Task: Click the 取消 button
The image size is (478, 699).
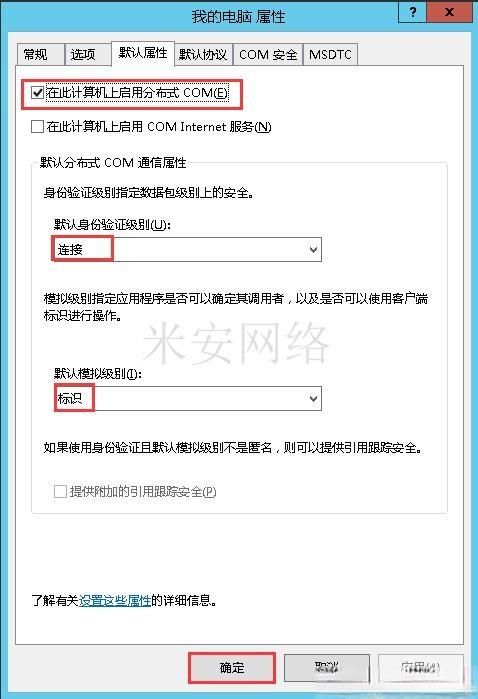Action: (327, 667)
